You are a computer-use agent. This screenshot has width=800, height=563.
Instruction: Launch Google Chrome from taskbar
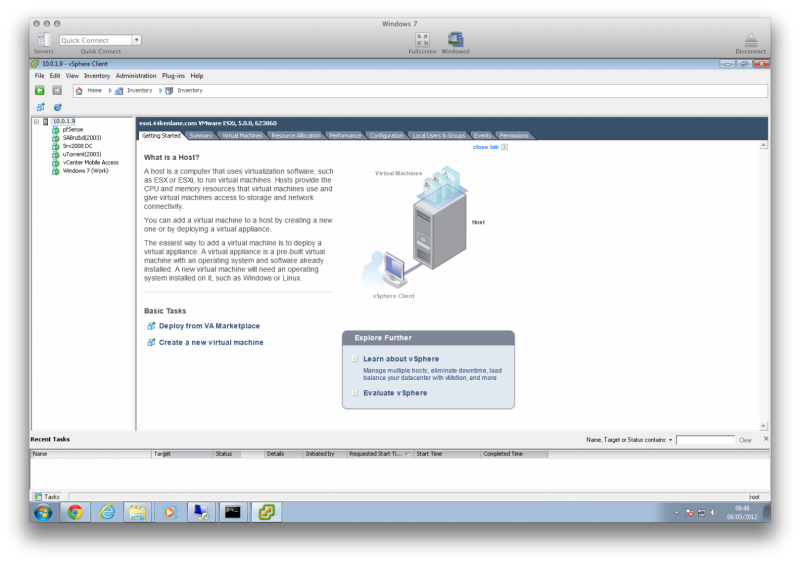(x=75, y=512)
